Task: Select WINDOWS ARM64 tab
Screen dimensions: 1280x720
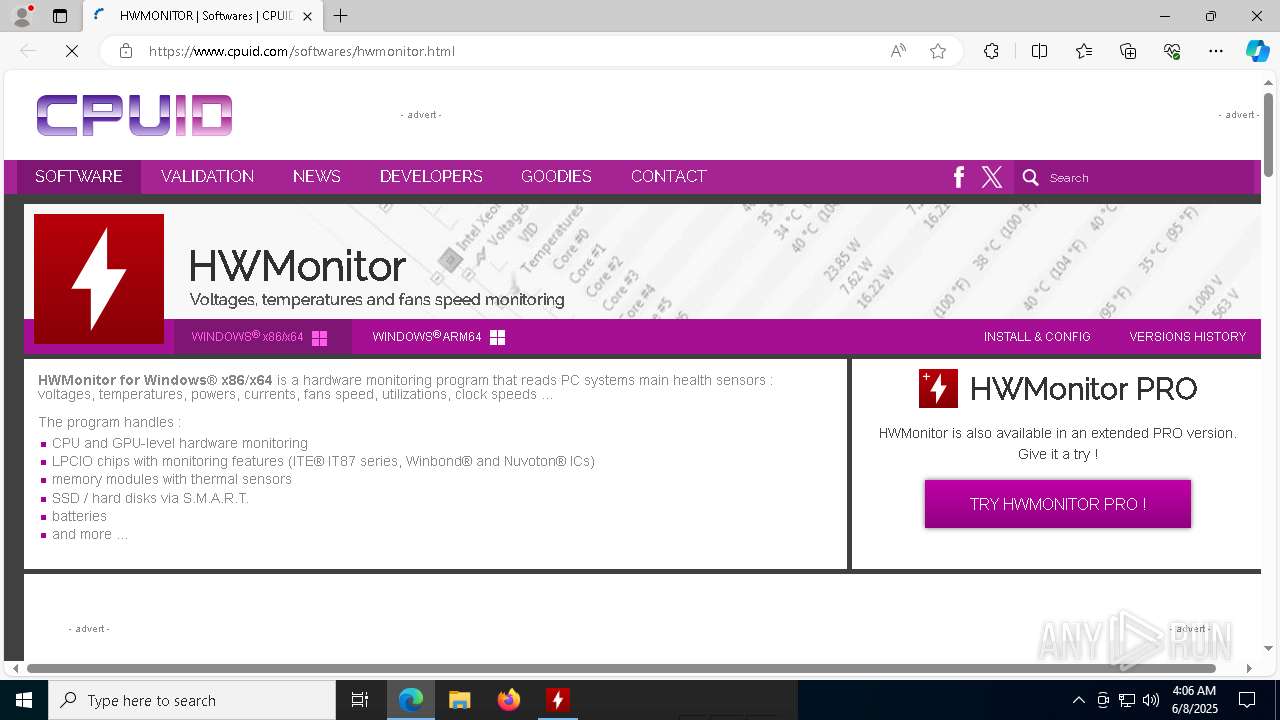Action: click(438, 337)
